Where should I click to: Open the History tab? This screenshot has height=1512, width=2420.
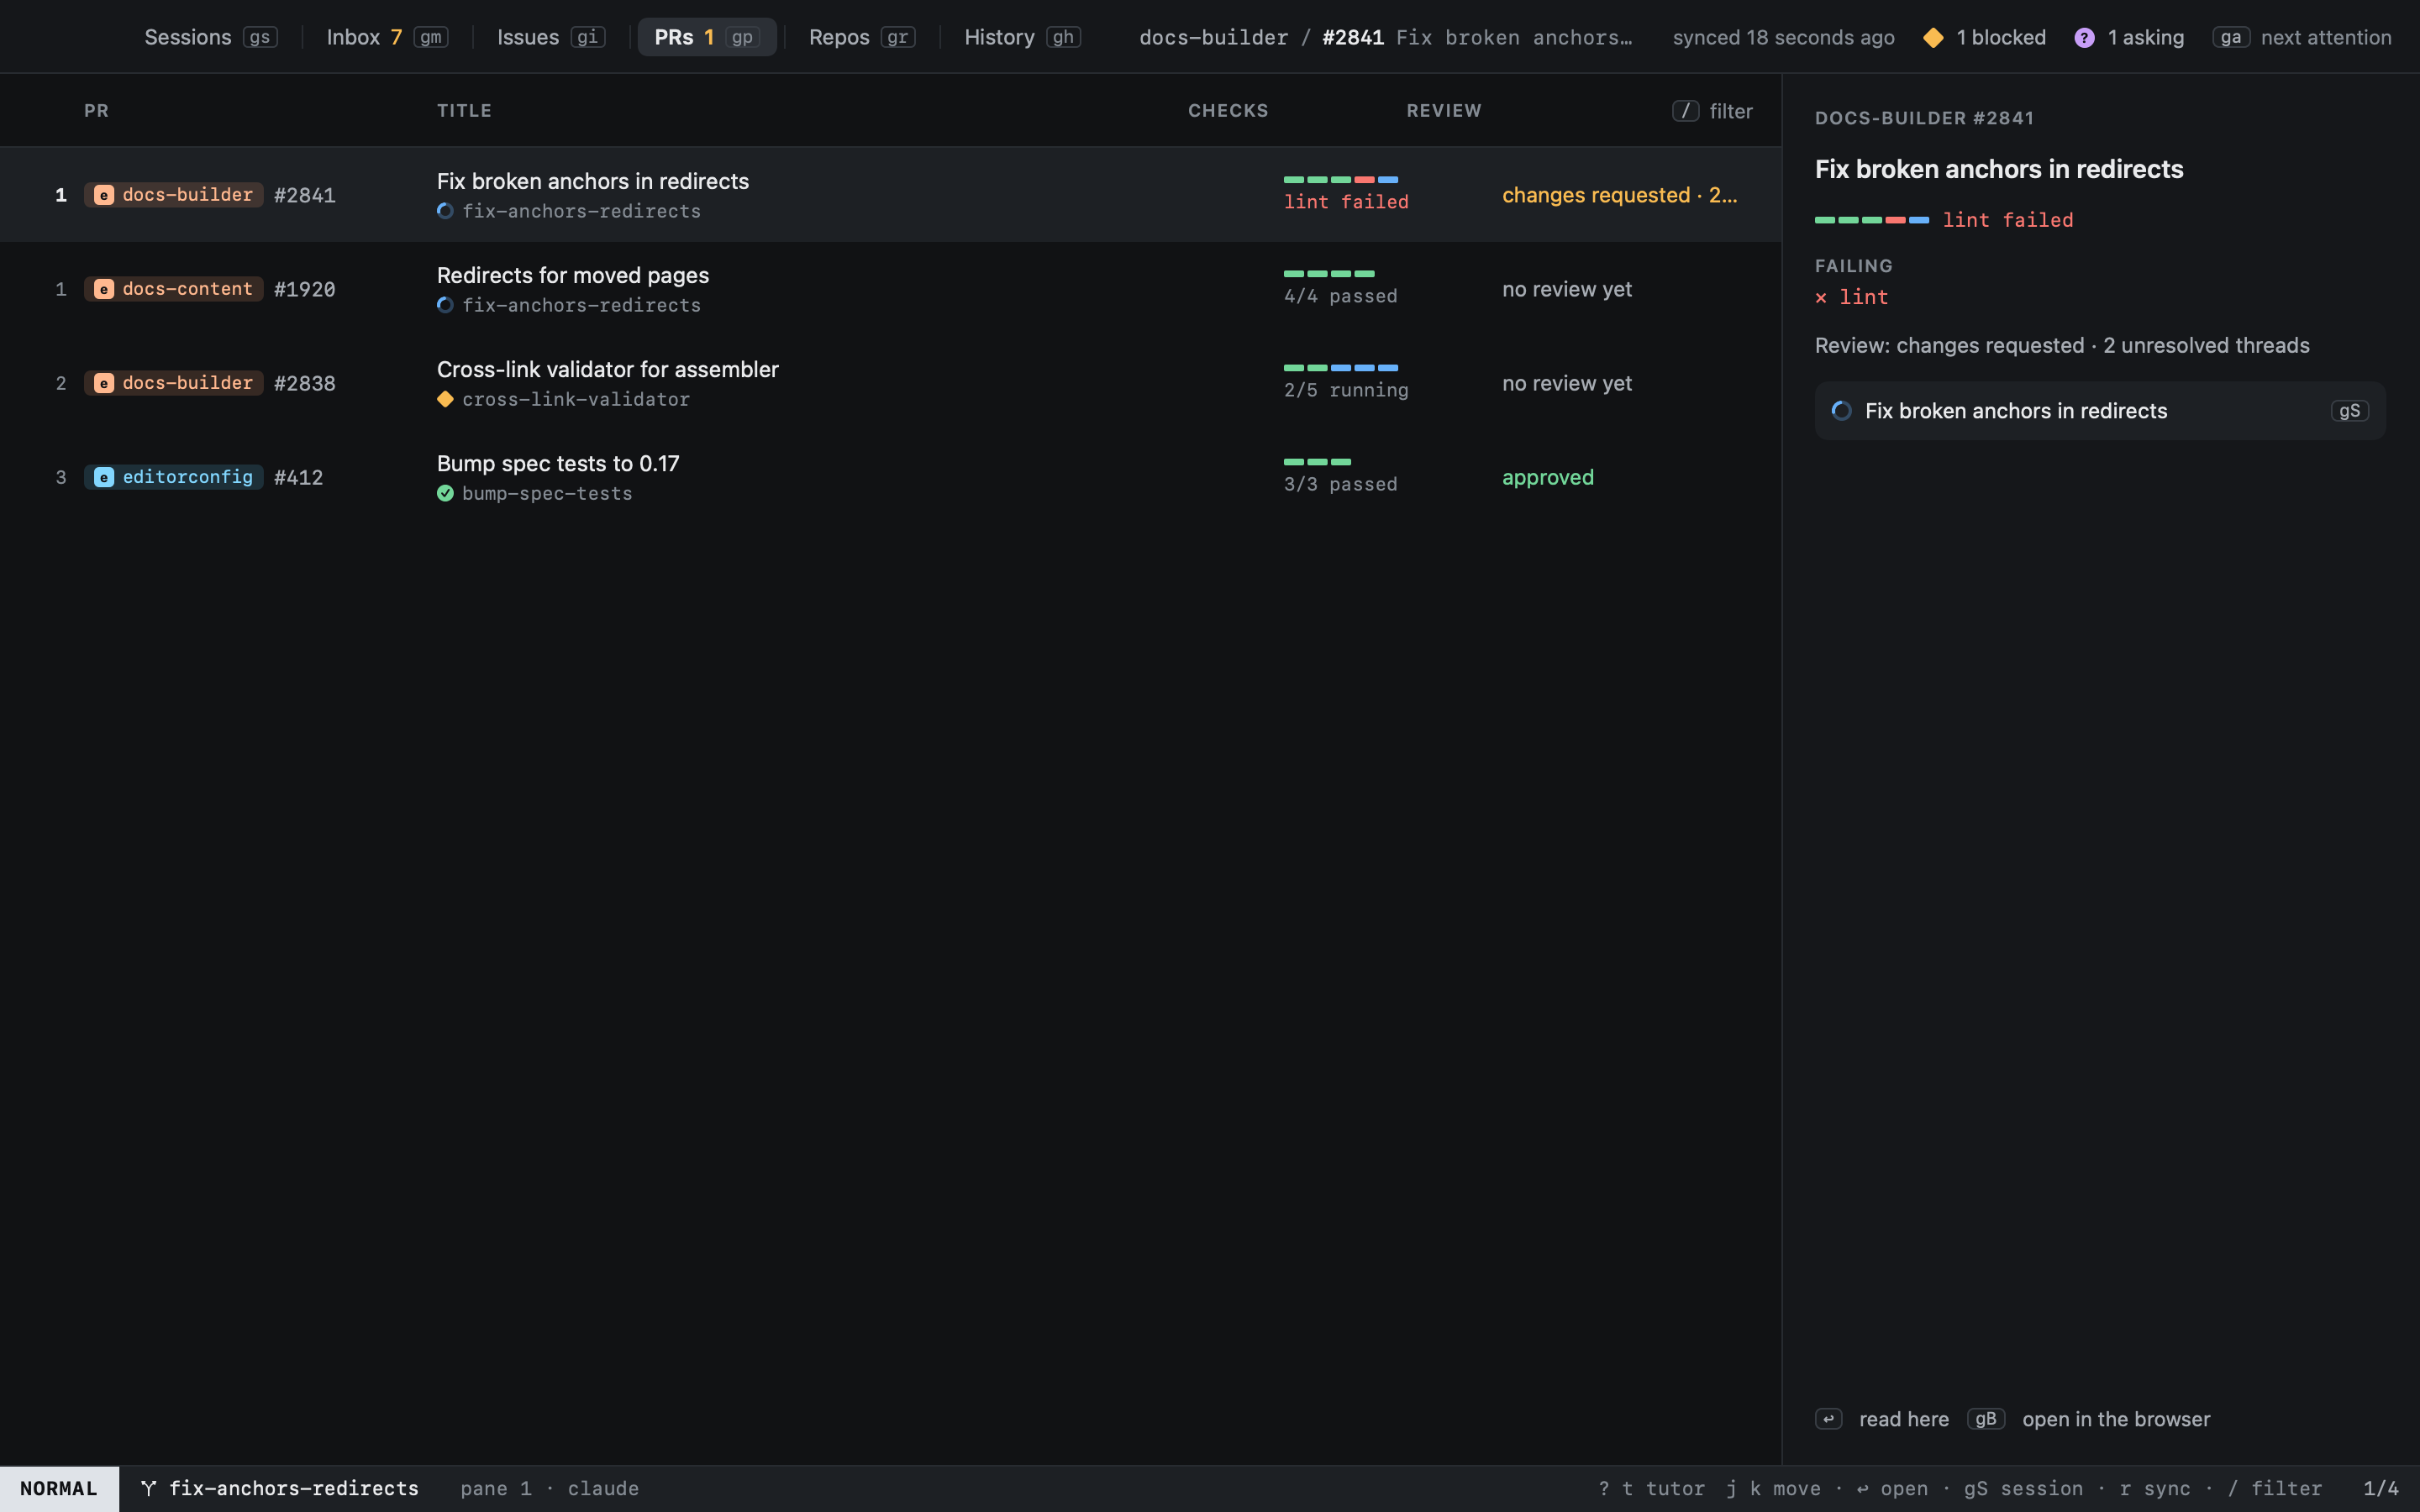click(x=1021, y=37)
